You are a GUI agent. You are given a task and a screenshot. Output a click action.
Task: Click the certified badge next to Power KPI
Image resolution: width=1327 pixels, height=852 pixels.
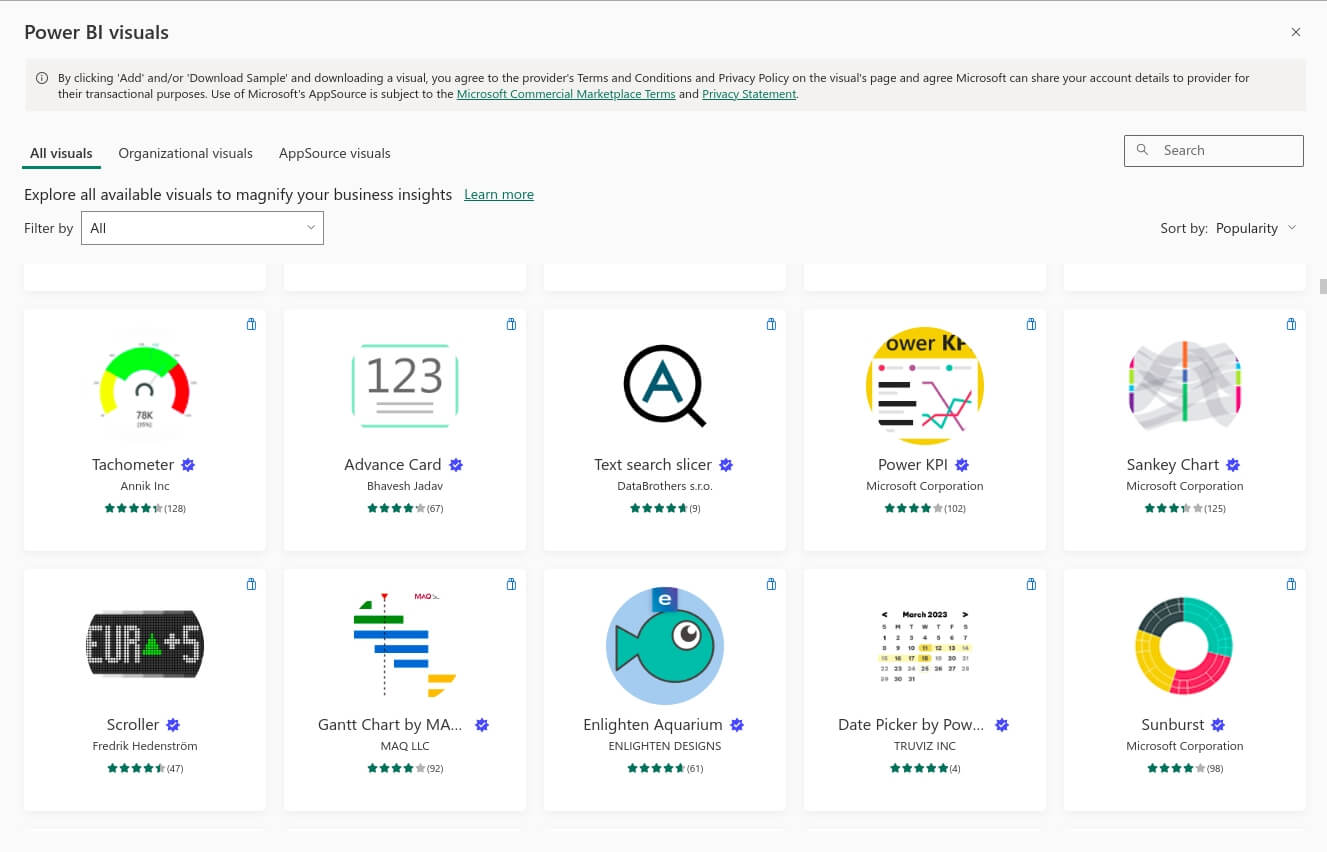pyautogui.click(x=962, y=465)
